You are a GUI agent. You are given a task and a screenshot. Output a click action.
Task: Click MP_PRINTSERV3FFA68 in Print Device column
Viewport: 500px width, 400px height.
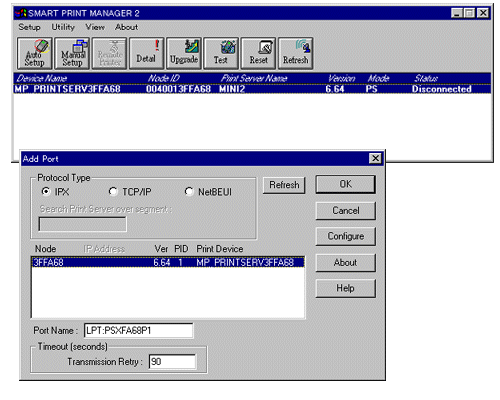[x=245, y=262]
